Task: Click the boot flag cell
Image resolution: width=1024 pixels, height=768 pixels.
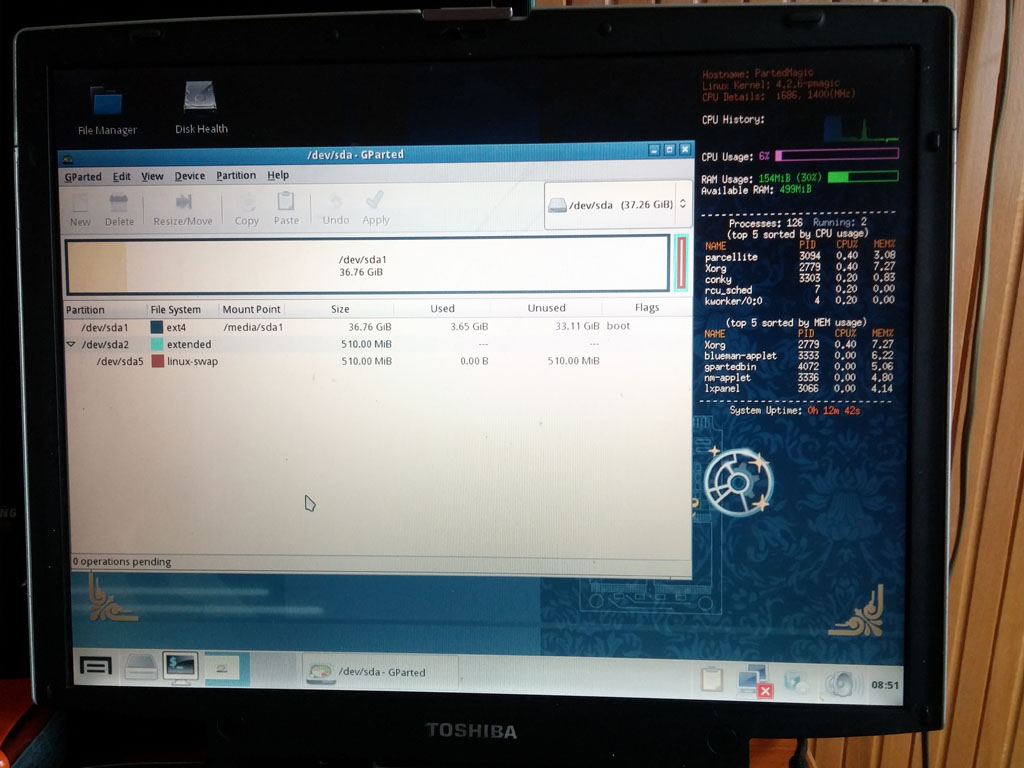Action: coord(618,325)
